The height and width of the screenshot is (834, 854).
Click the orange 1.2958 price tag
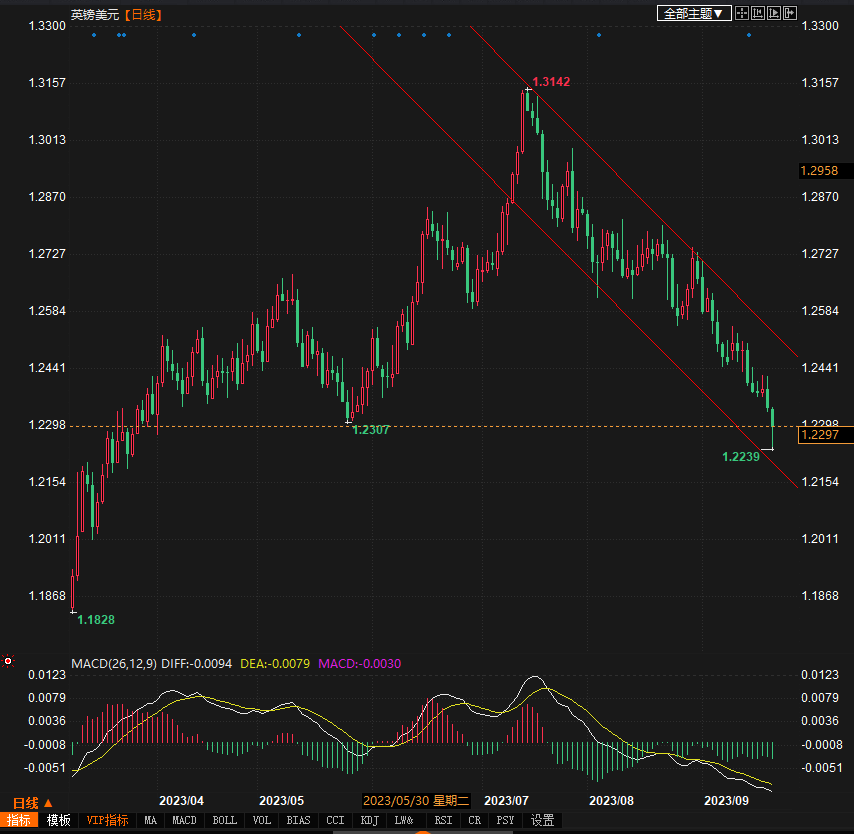825,171
